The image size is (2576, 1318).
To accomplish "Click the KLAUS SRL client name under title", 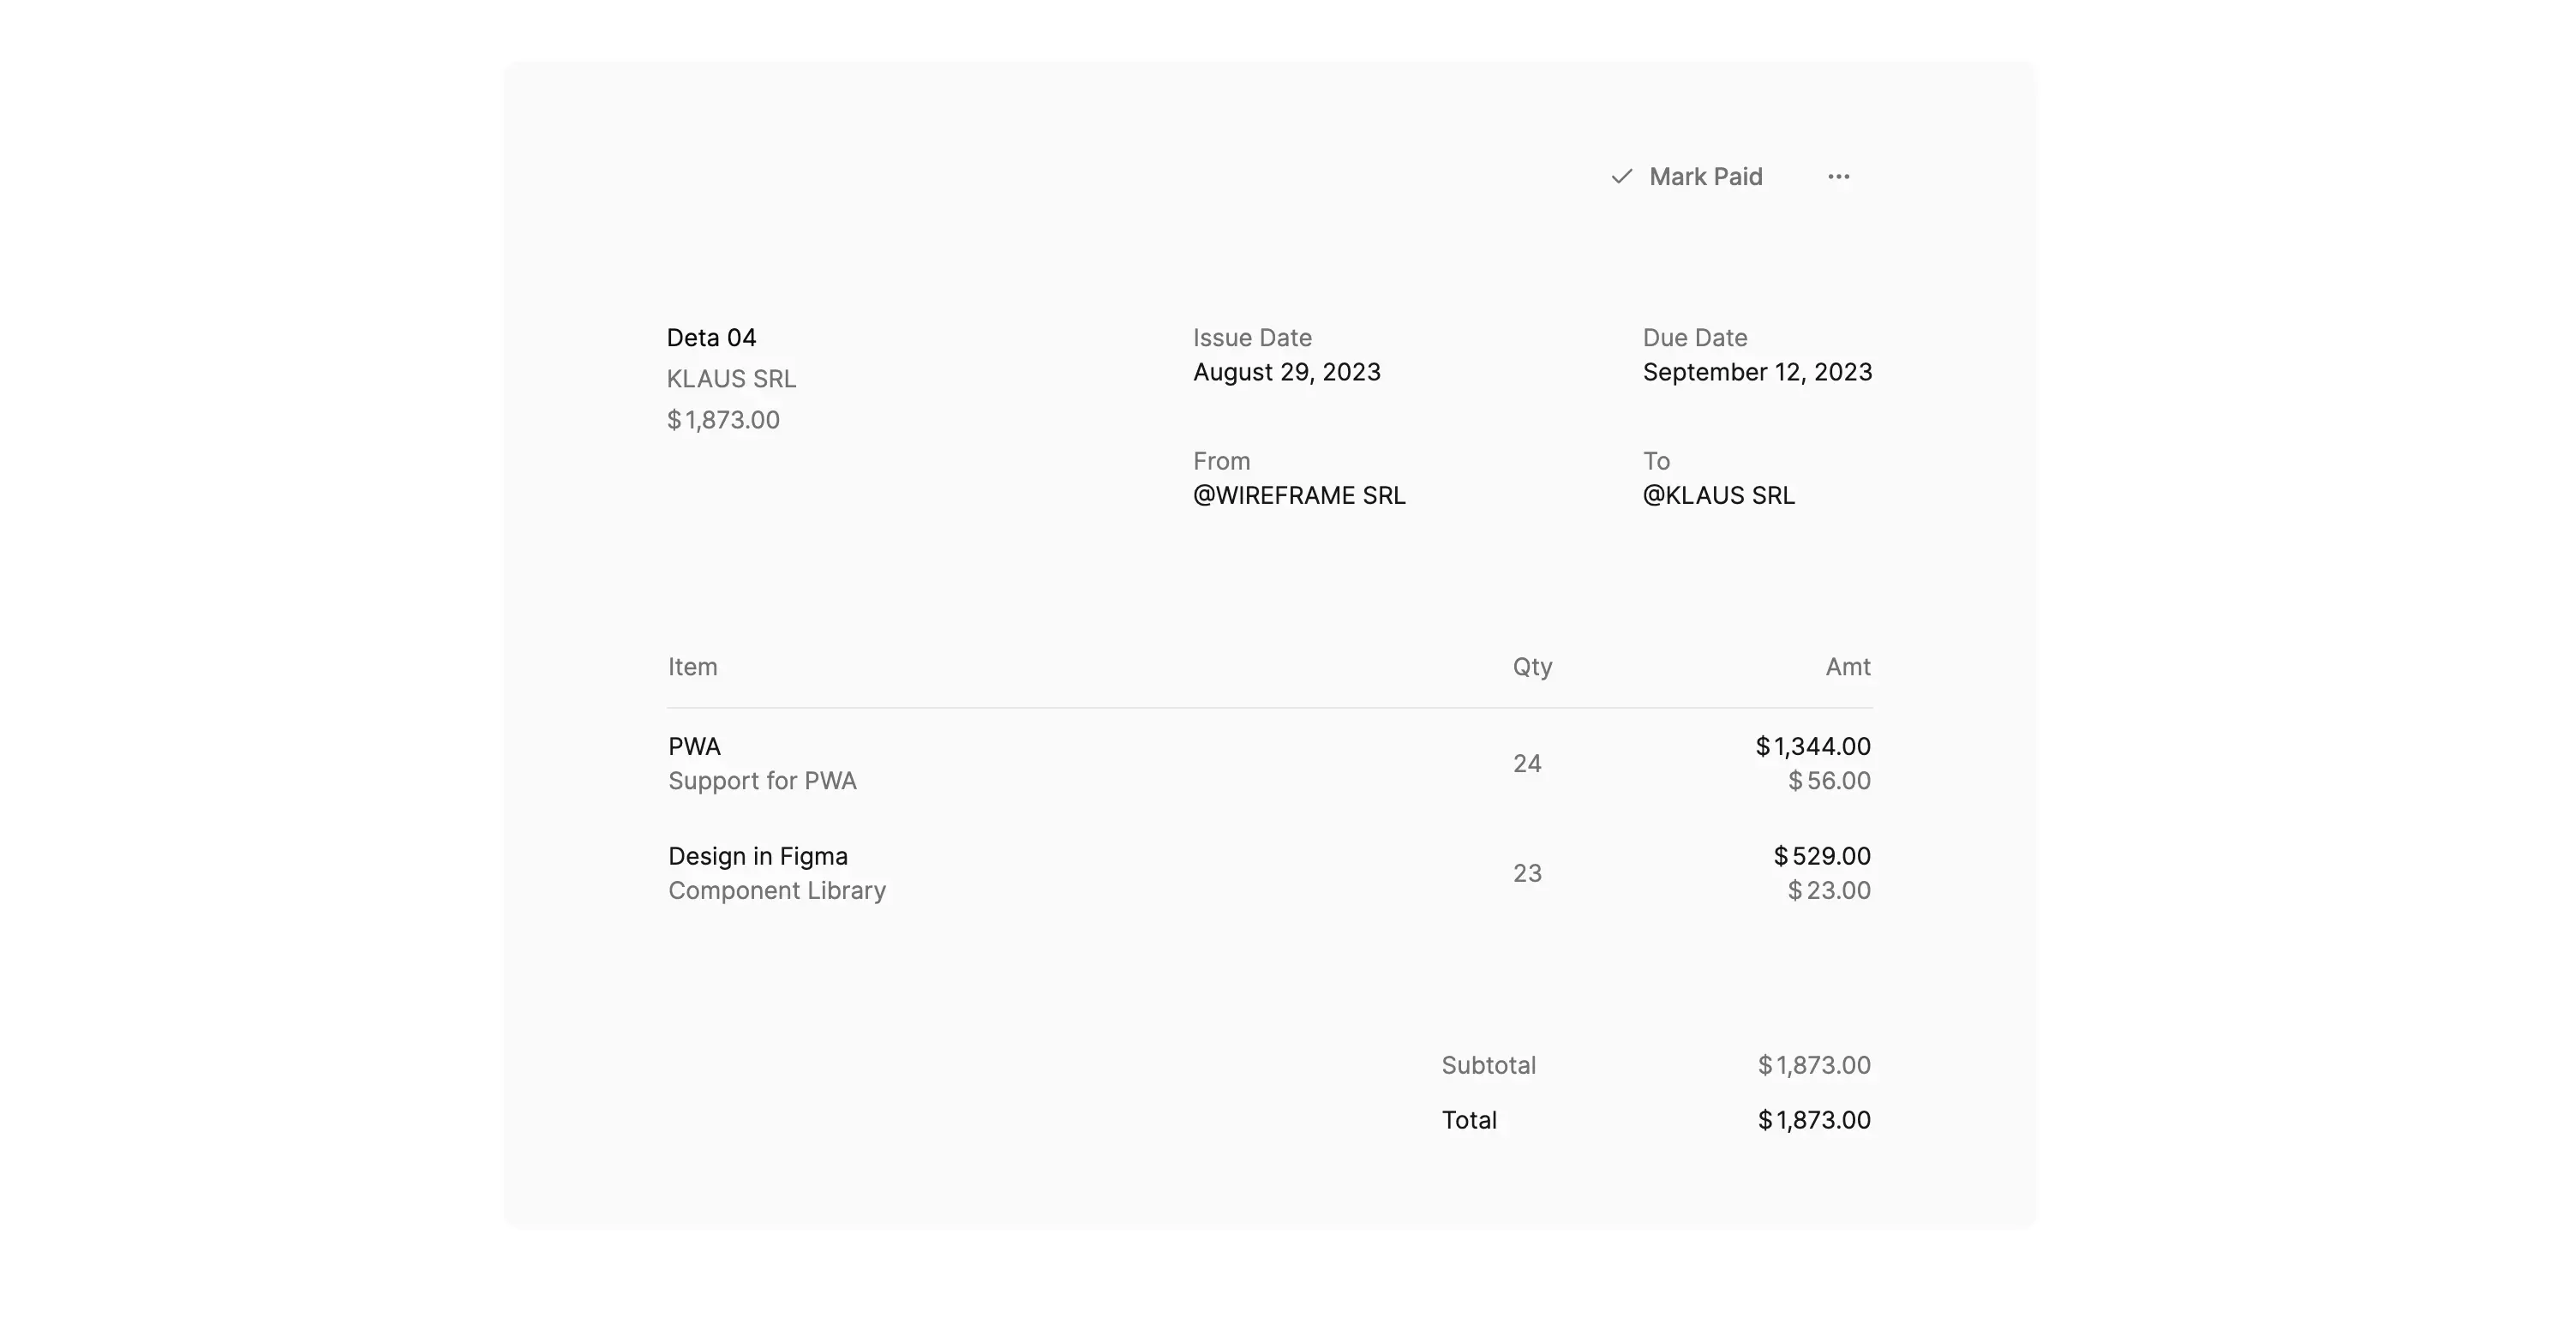I will coord(731,379).
